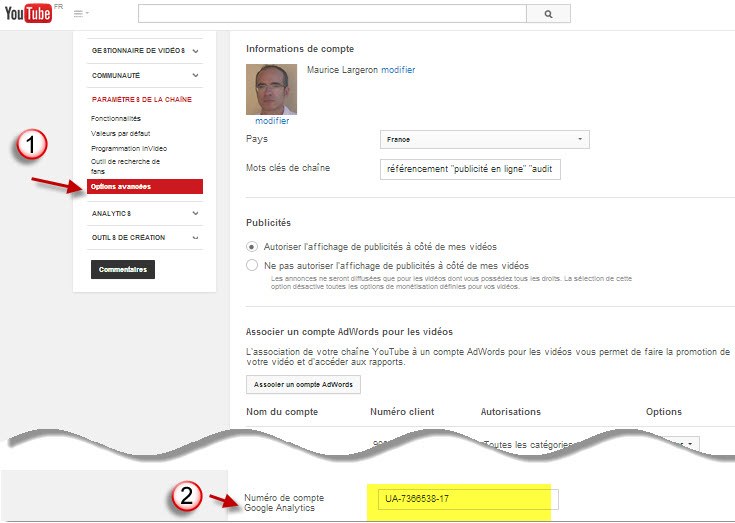Click the Nom du compte column header
Image resolution: width=735 pixels, height=523 pixels.
282,412
